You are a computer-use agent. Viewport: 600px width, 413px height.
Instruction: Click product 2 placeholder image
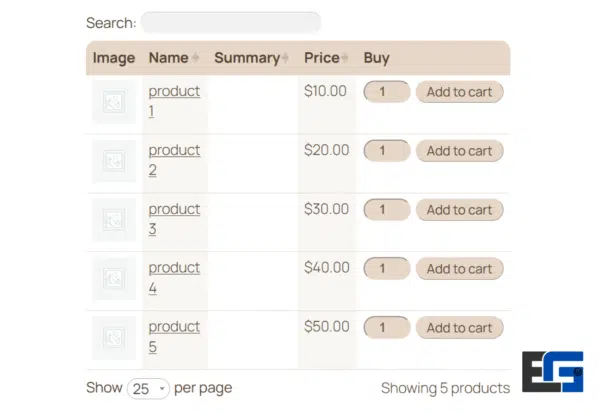[x=114, y=161]
